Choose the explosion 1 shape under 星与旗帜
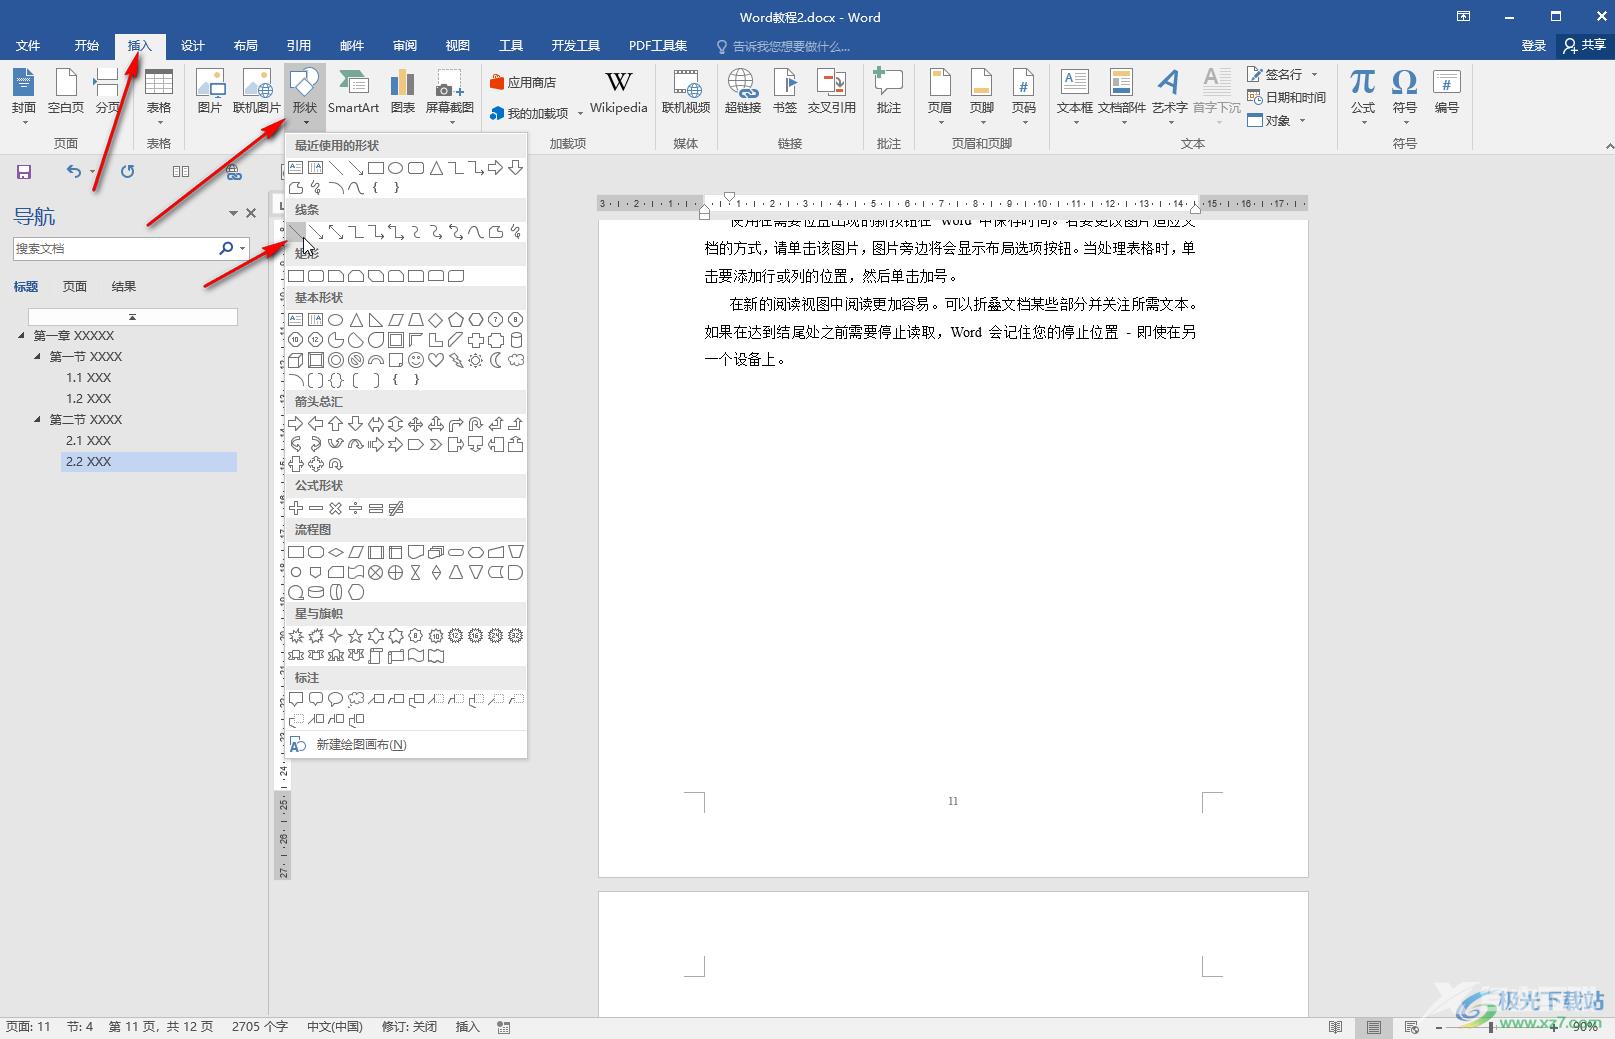 click(x=296, y=636)
